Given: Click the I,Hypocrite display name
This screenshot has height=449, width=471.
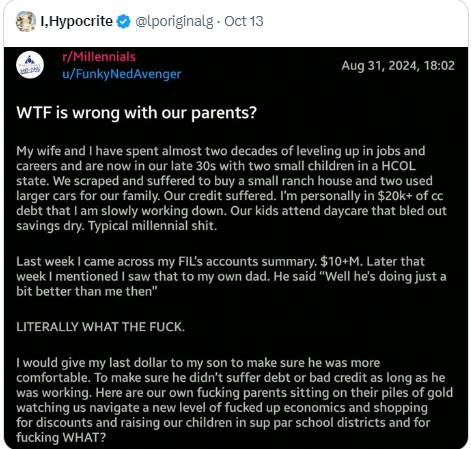Looking at the screenshot, I should pos(77,21).
